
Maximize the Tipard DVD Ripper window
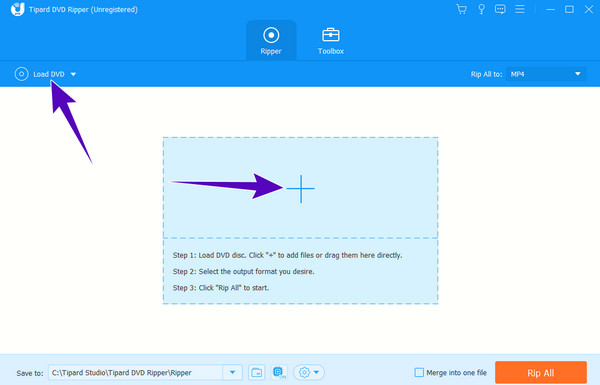[569, 9]
